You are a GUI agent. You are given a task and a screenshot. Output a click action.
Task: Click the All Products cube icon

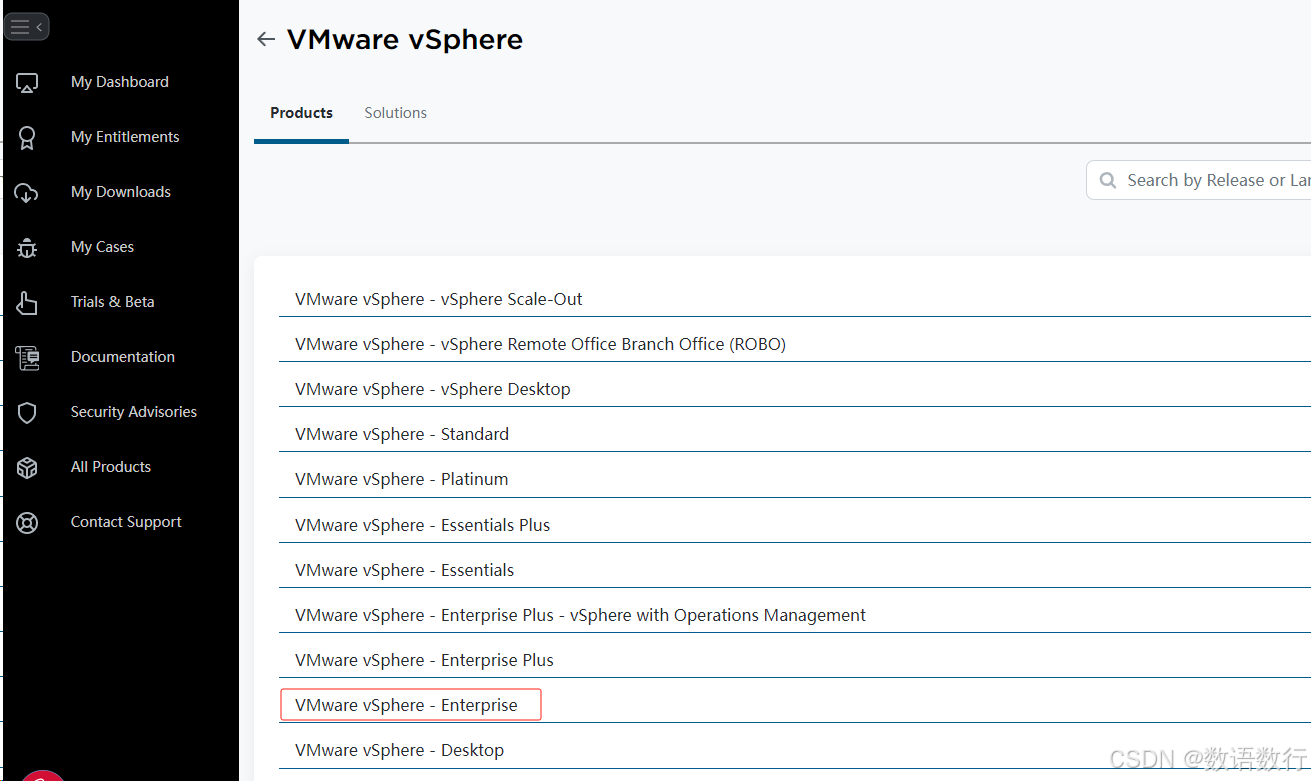[27, 468]
